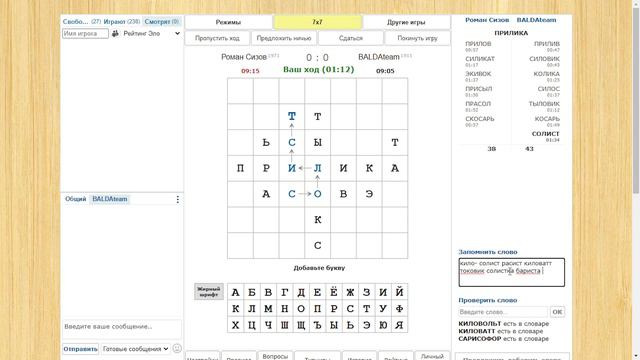Click the КИЛОВОЛЬТ dictionary result
Screen dimensions: 640x360
(x=480, y=324)
